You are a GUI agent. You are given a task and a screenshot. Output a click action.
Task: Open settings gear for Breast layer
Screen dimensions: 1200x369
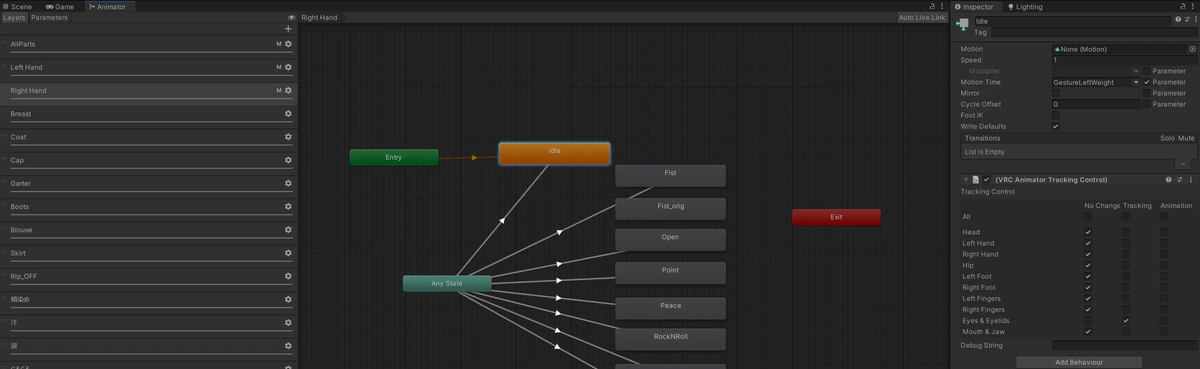(x=289, y=114)
